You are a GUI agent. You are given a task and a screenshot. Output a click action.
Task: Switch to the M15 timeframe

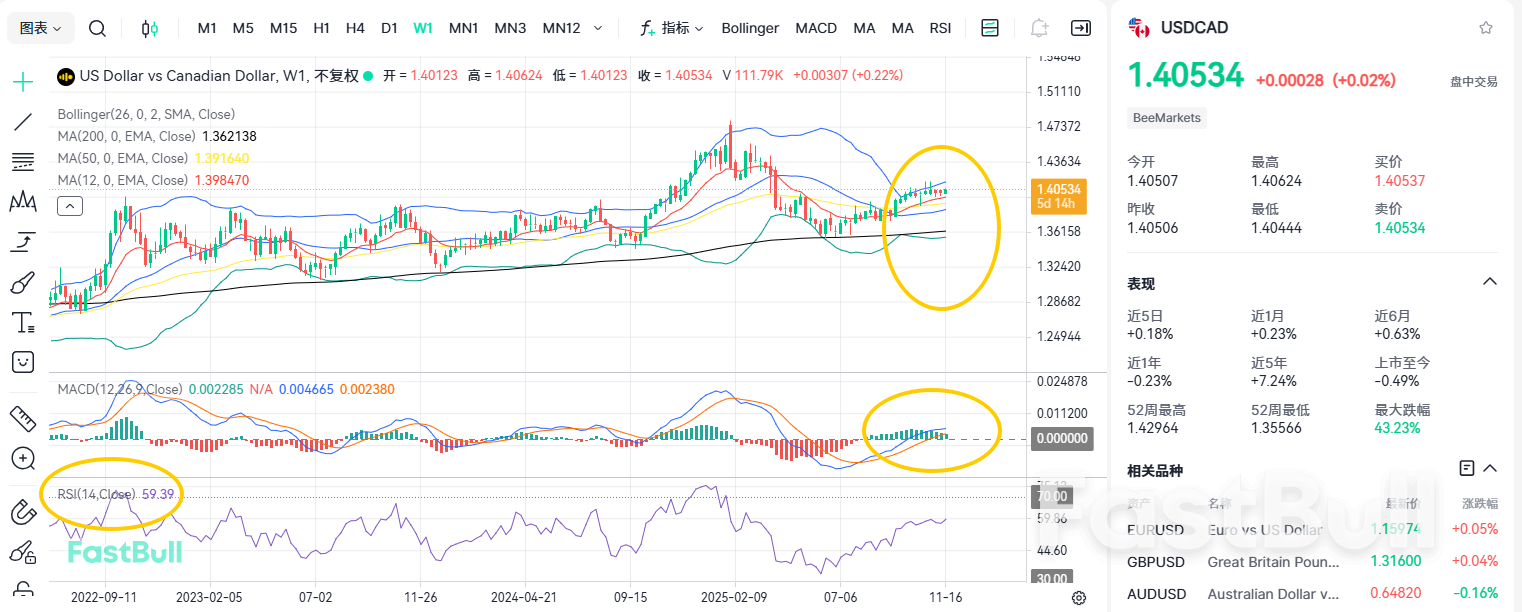pyautogui.click(x=283, y=28)
